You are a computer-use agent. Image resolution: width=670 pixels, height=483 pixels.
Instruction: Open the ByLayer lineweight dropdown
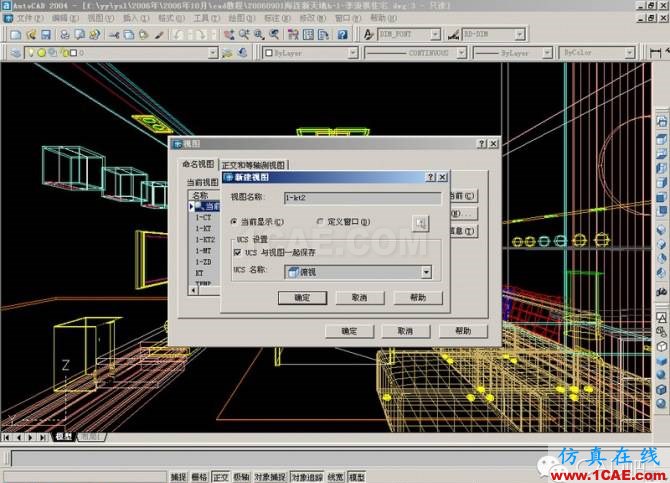point(547,53)
